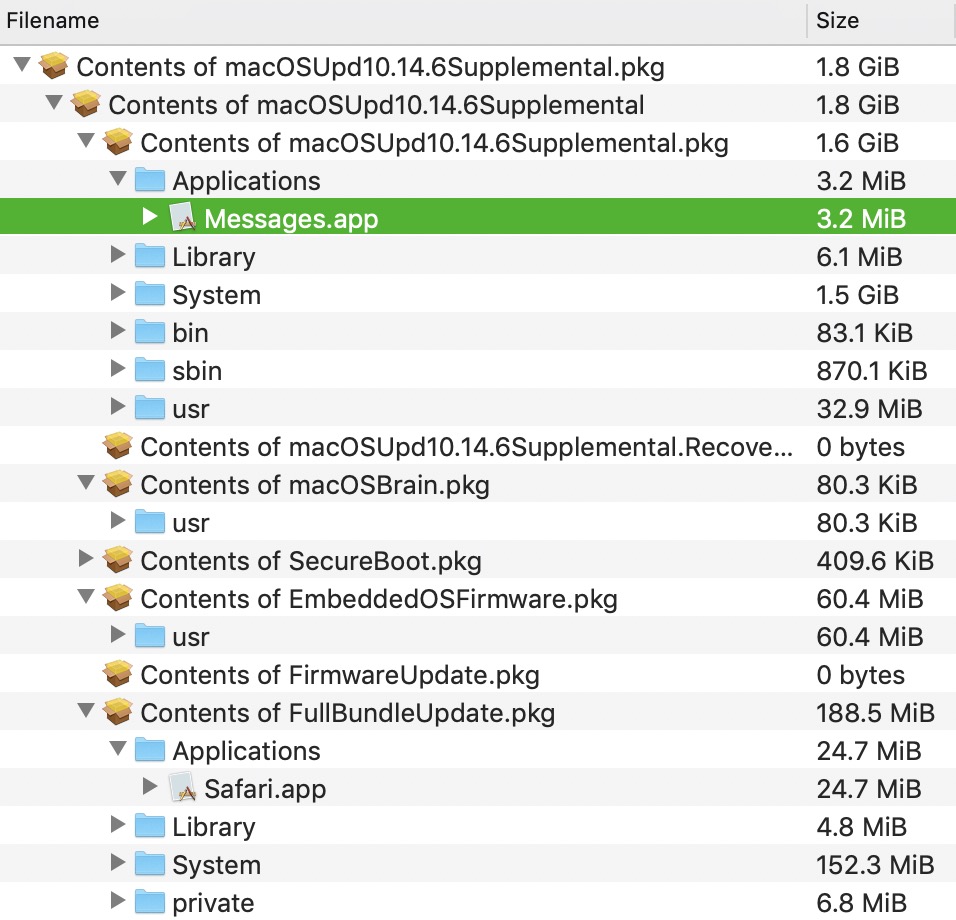Click the EmbeddedOSFirmware.pkg package icon
The height and width of the screenshot is (920, 956).
pyautogui.click(x=118, y=598)
